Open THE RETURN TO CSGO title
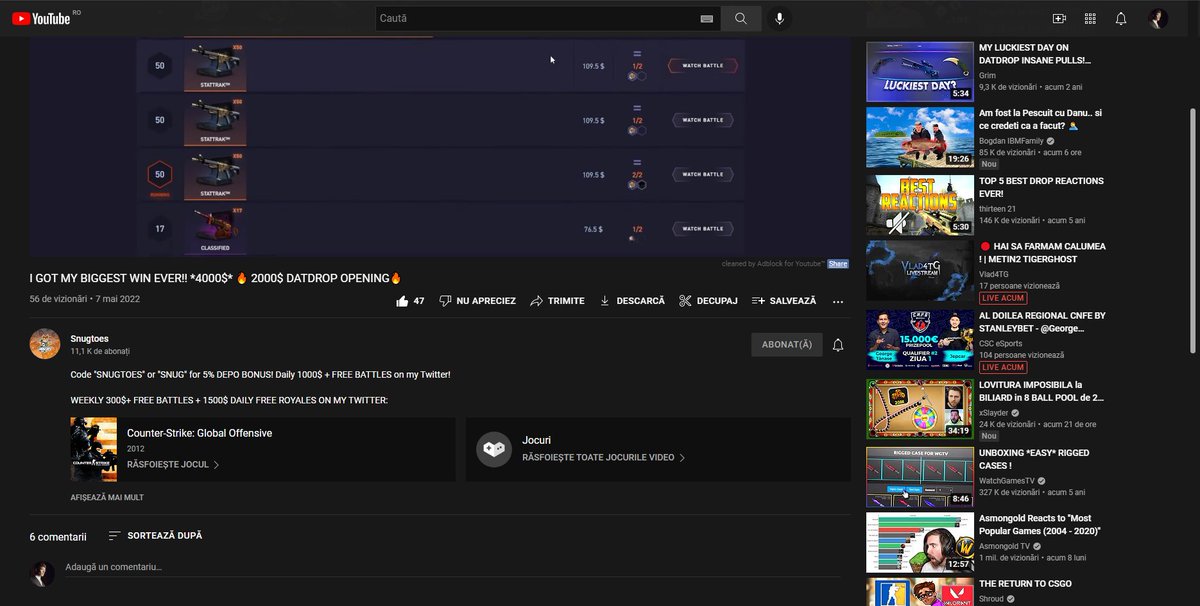Viewport: 1200px width, 606px height. 1027,584
